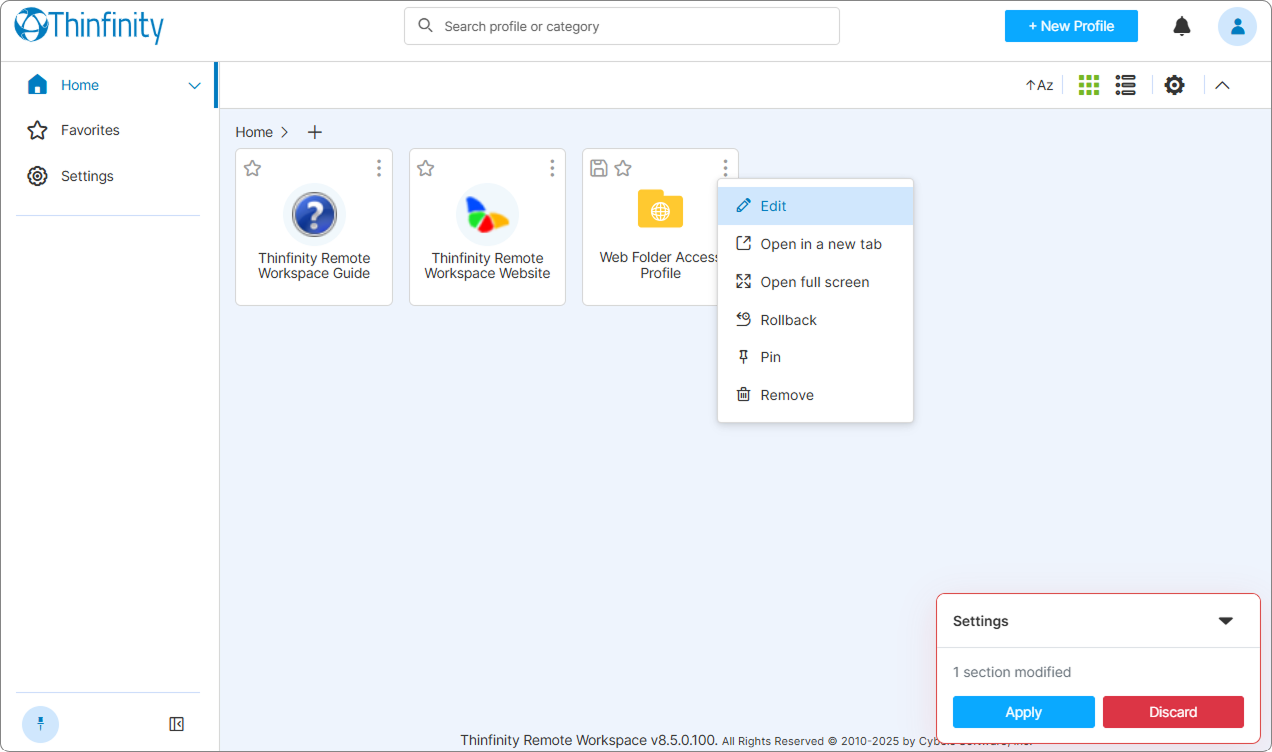Open the user account avatar

[1237, 26]
